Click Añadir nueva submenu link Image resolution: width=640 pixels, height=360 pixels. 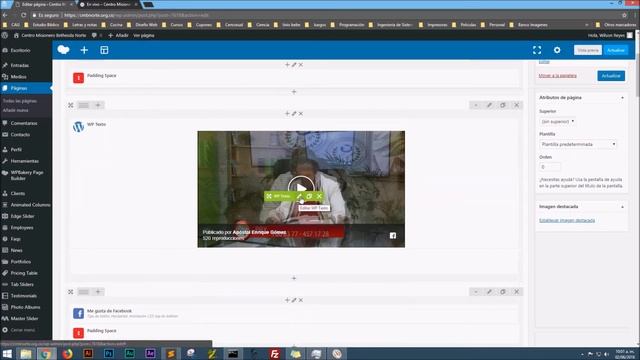coord(16,110)
